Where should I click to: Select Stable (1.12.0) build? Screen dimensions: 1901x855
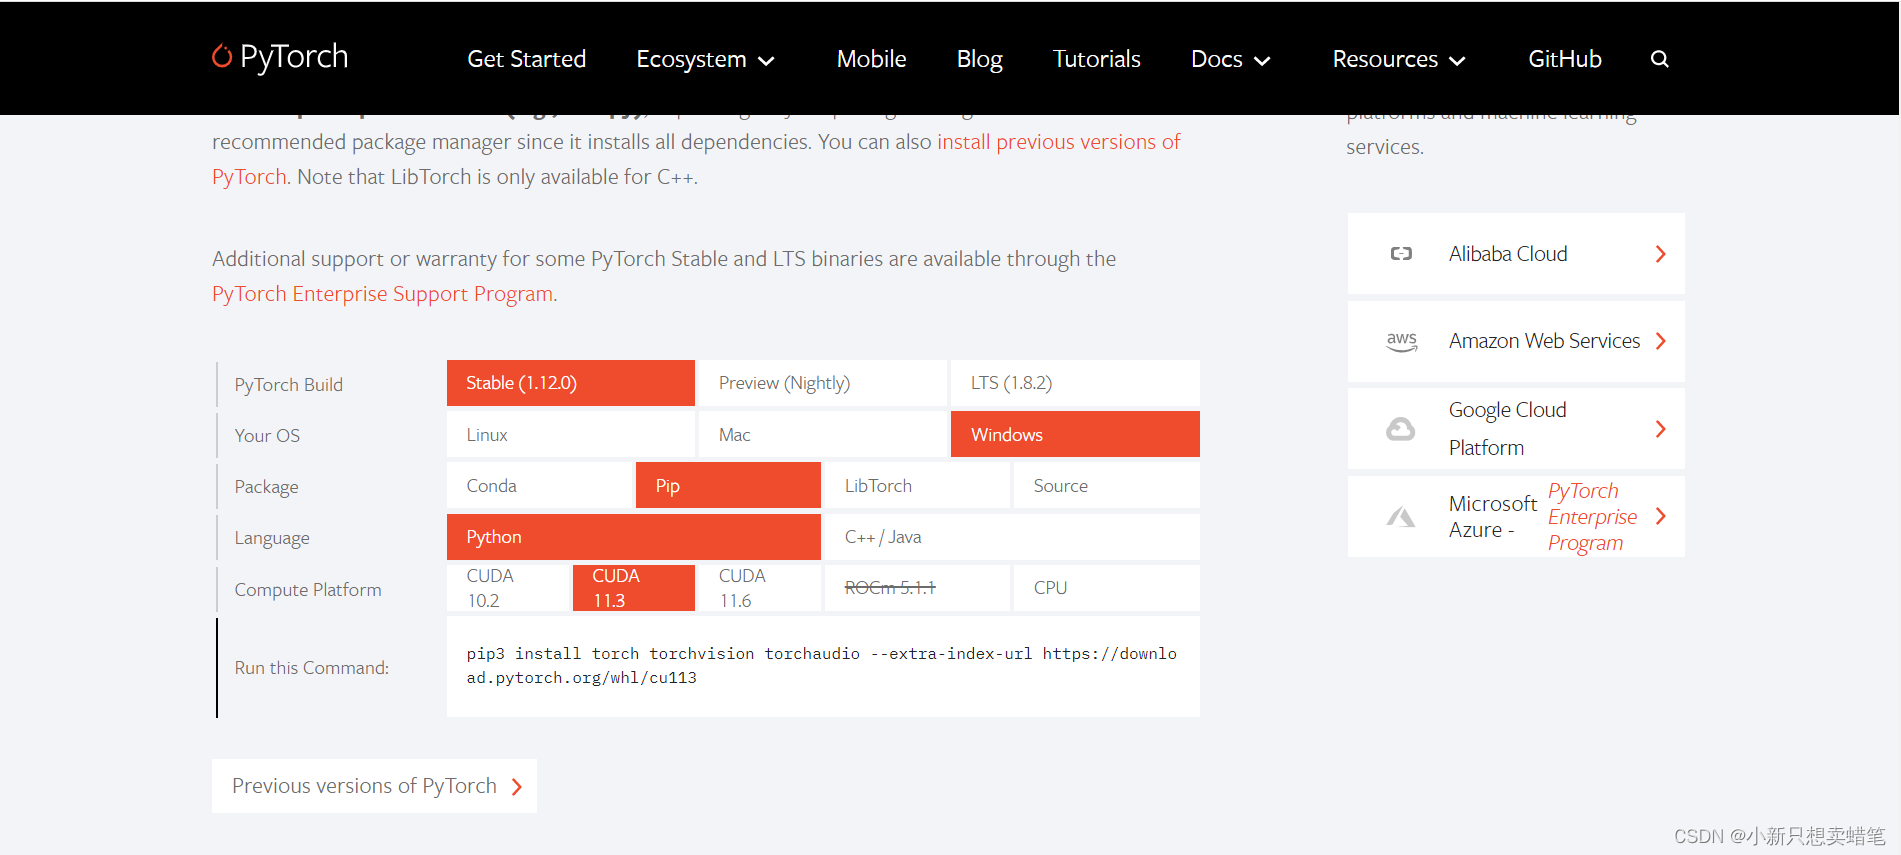coord(571,383)
